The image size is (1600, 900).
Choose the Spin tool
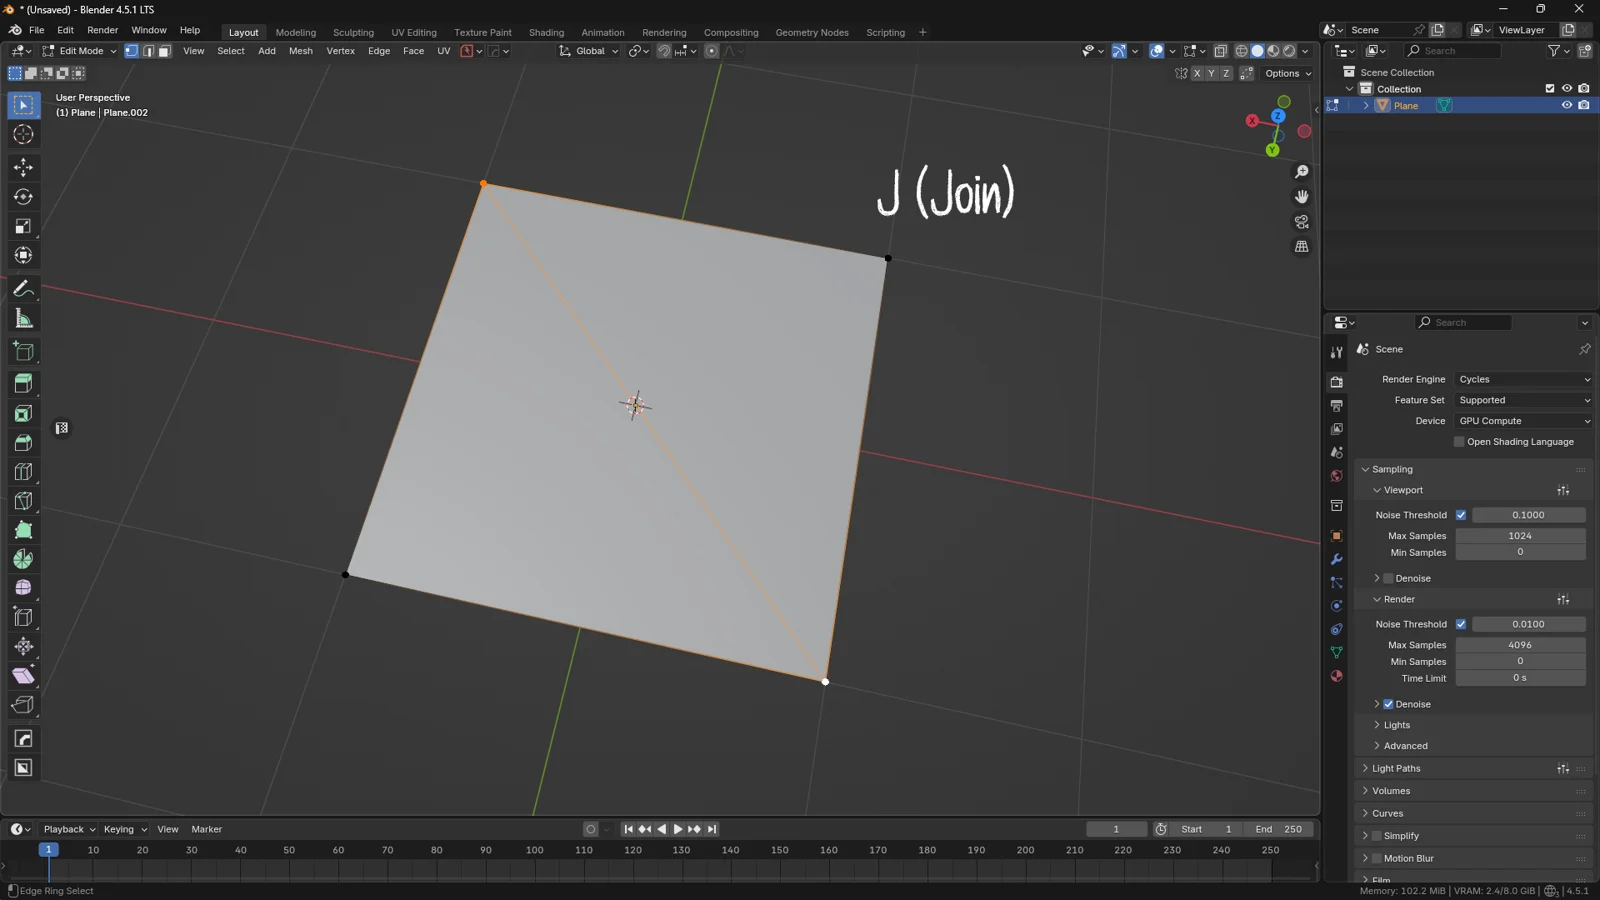coord(23,559)
